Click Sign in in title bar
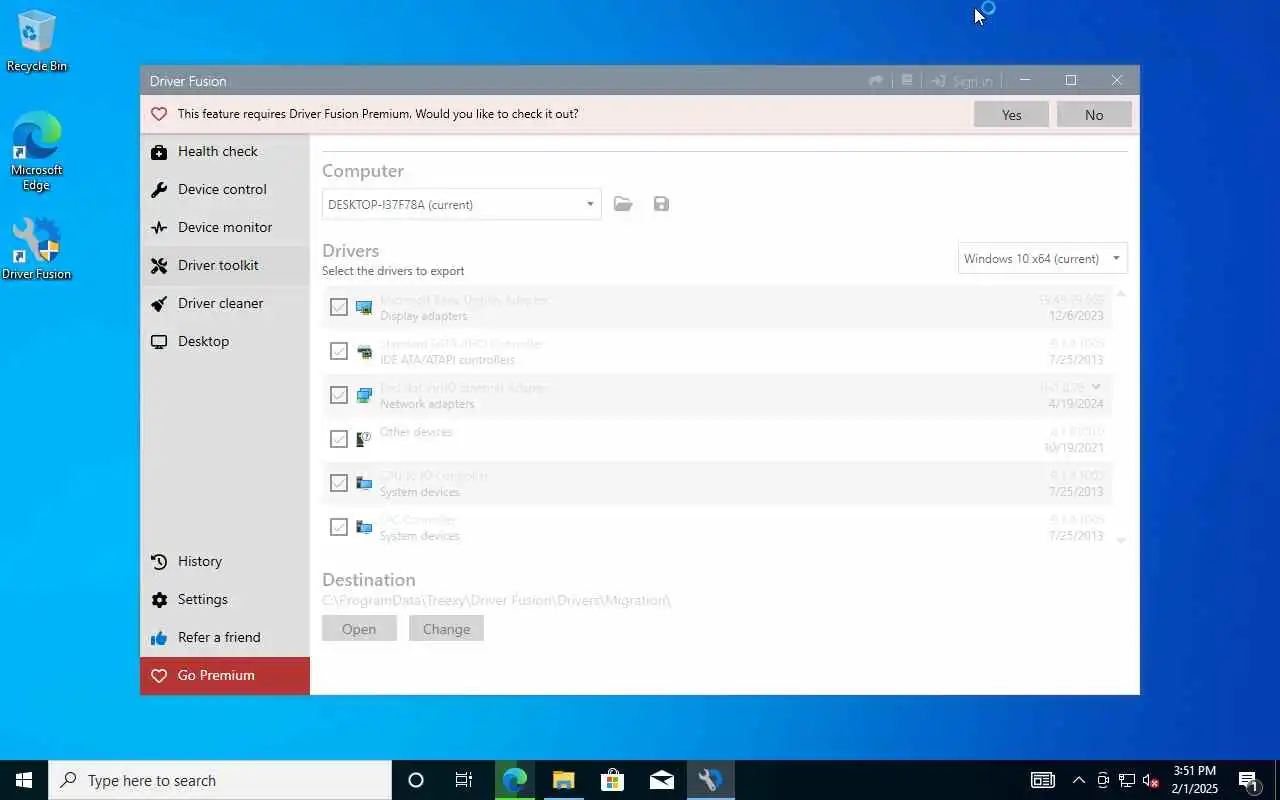This screenshot has height=800, width=1280. pos(962,81)
